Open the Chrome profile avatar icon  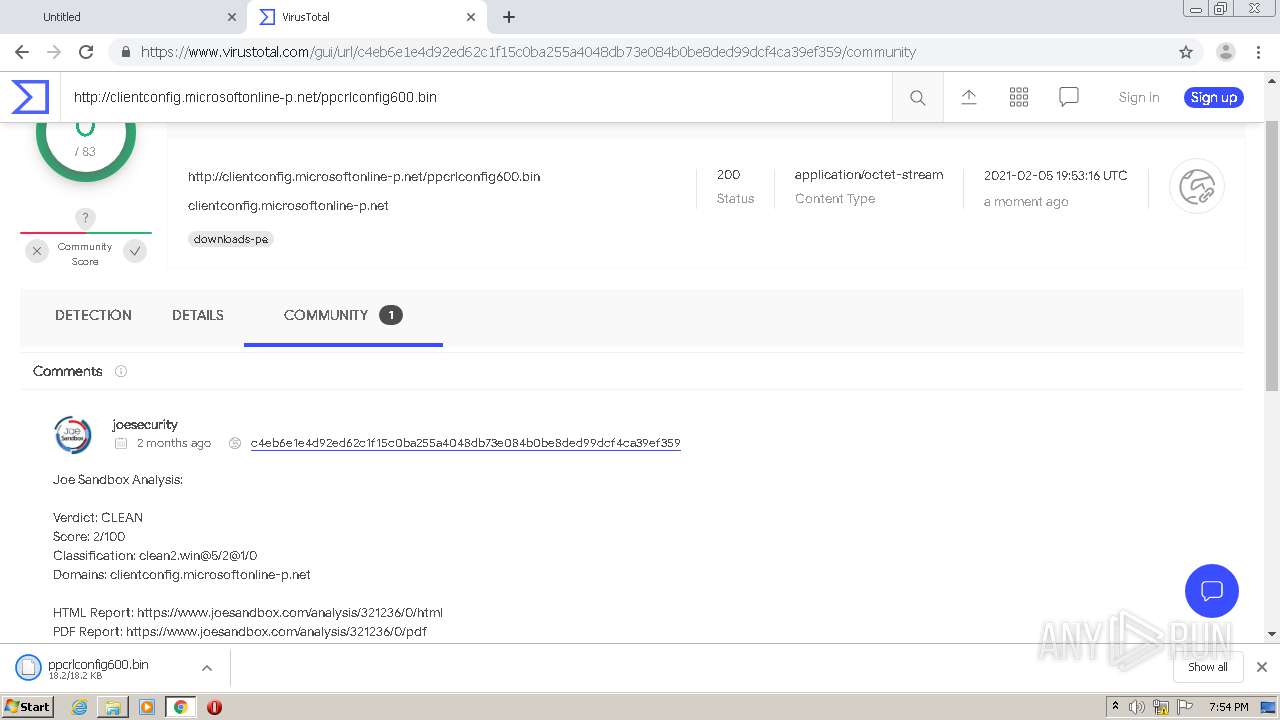(x=1226, y=52)
